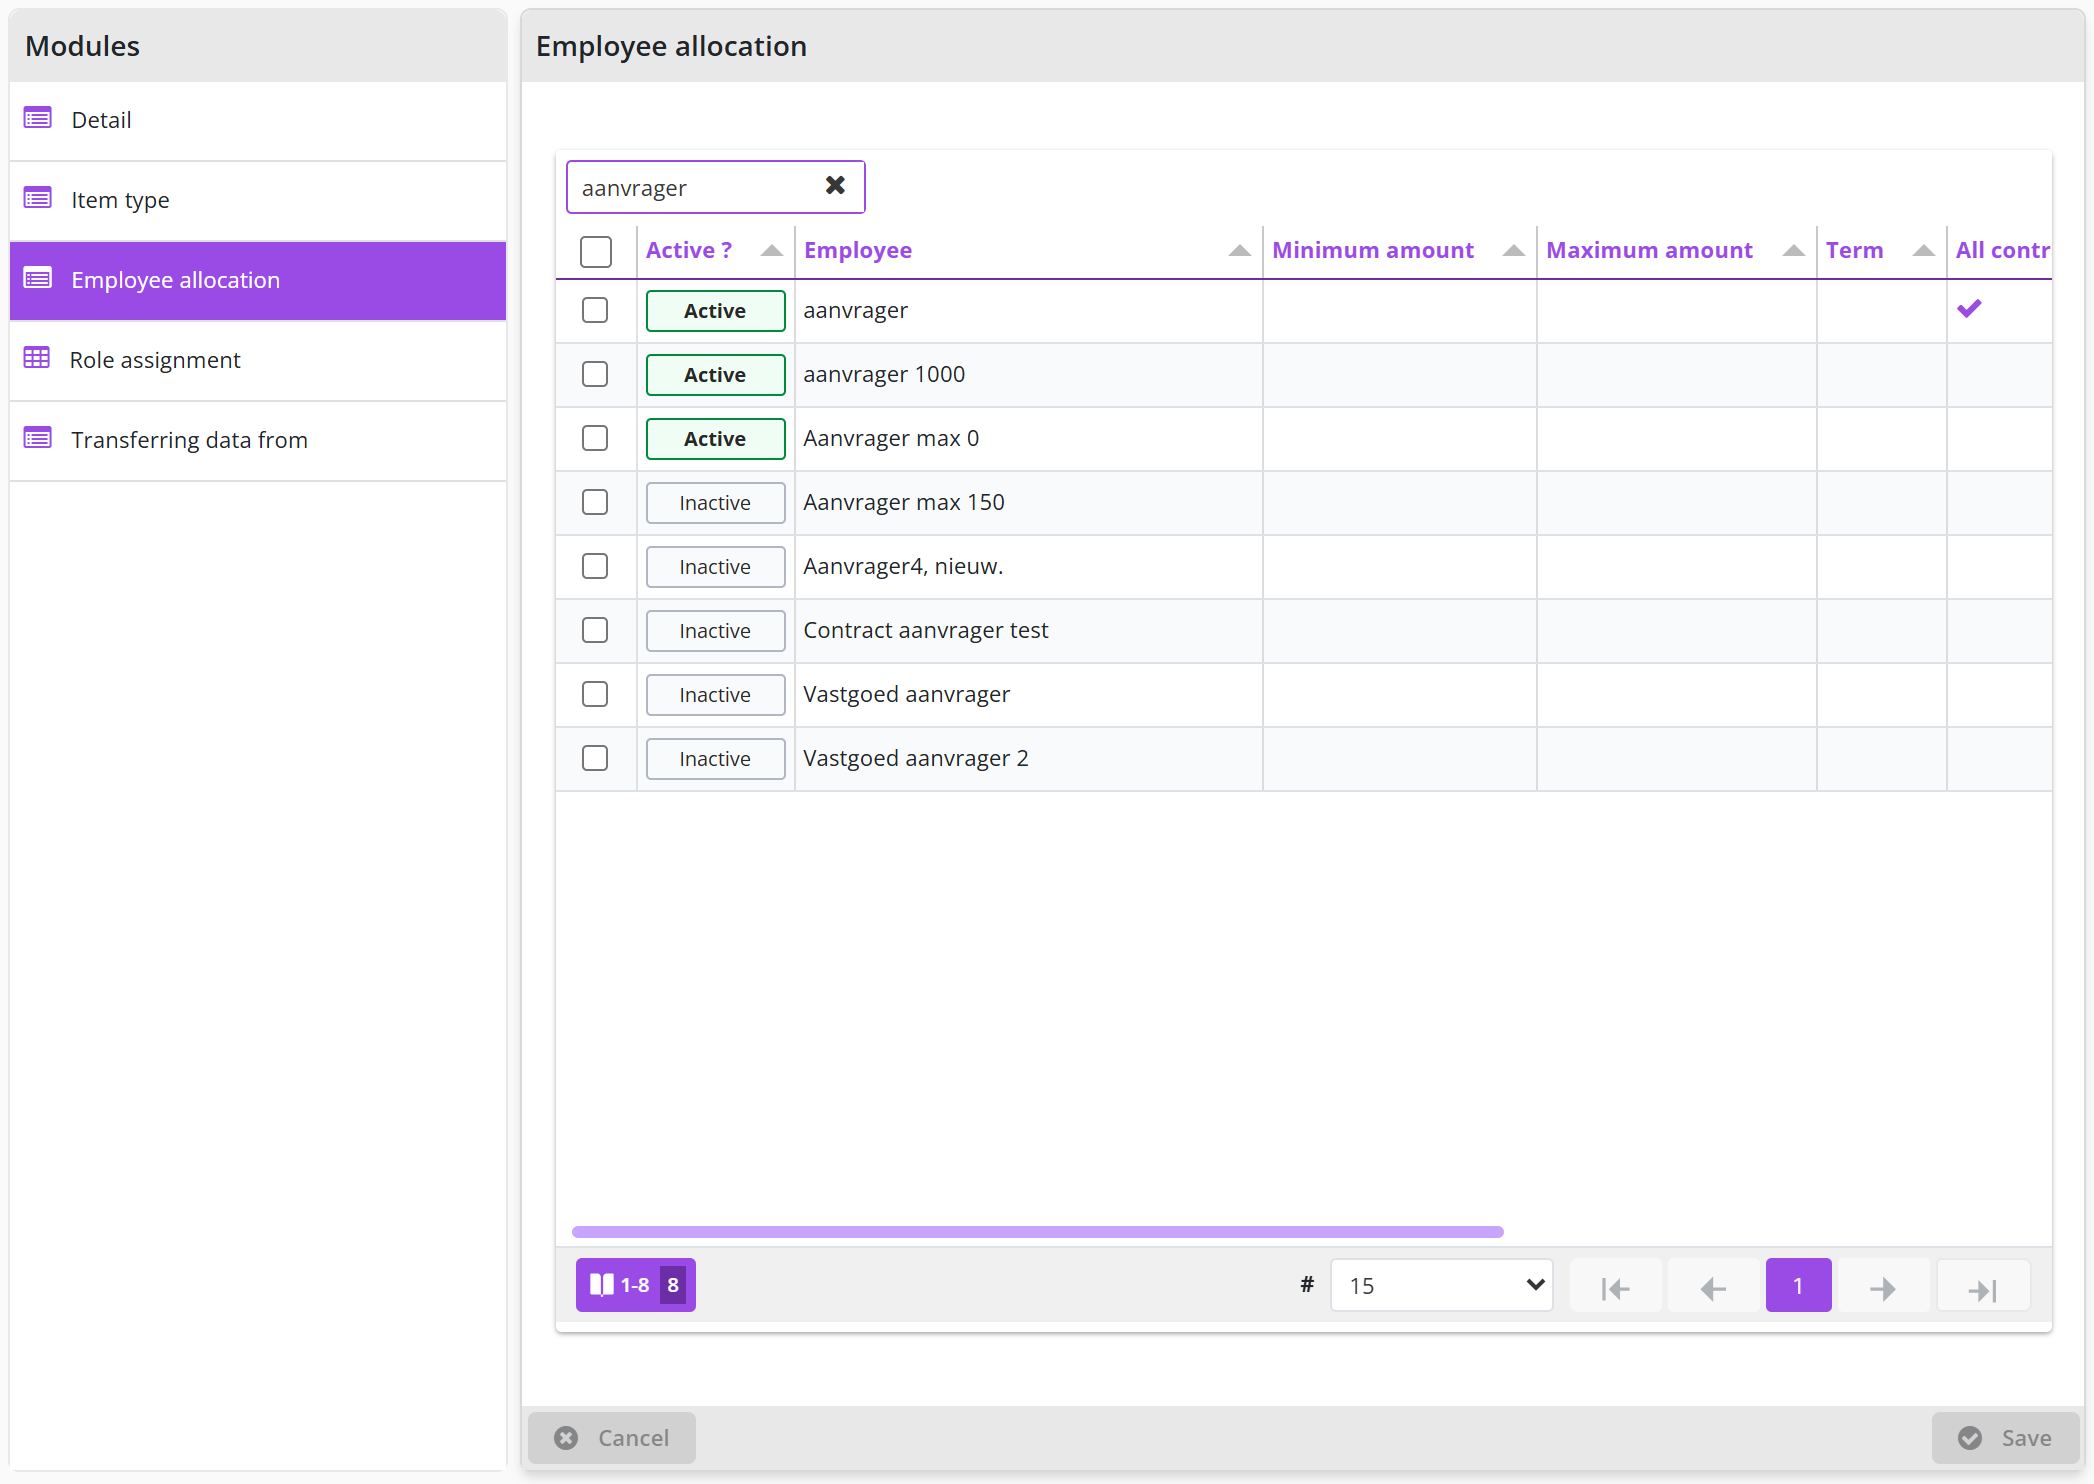Sort by Minimum amount column arrow
Image resolution: width=2094 pixels, height=1484 pixels.
(x=1513, y=251)
